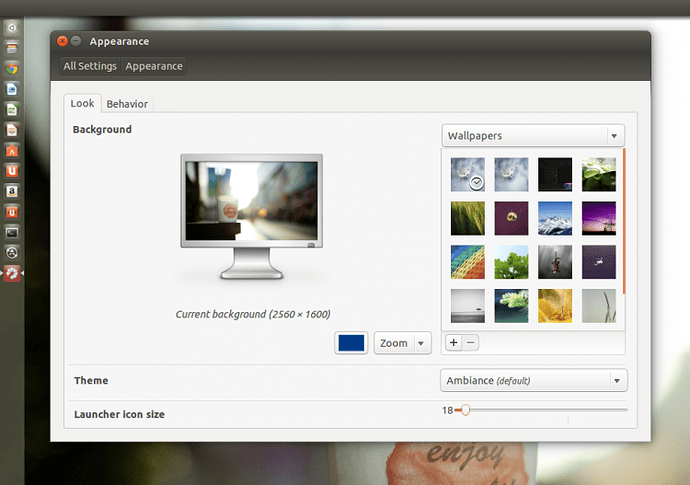This screenshot has height=485, width=690.
Task: Launch the Amazon app in the launcher
Action: tap(12, 191)
